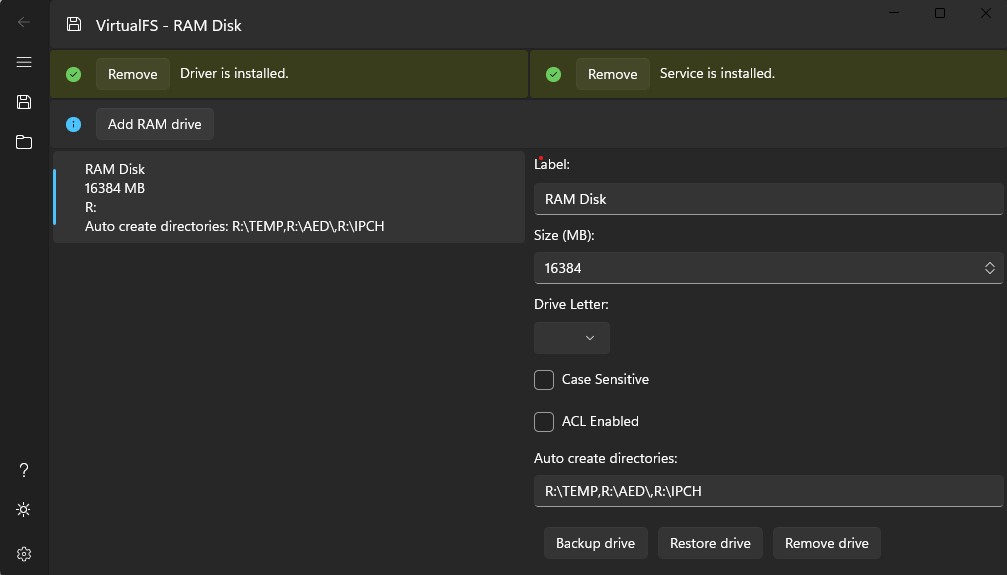Click green check icon beside Driver status
This screenshot has height=575, width=1007.
(x=74, y=75)
